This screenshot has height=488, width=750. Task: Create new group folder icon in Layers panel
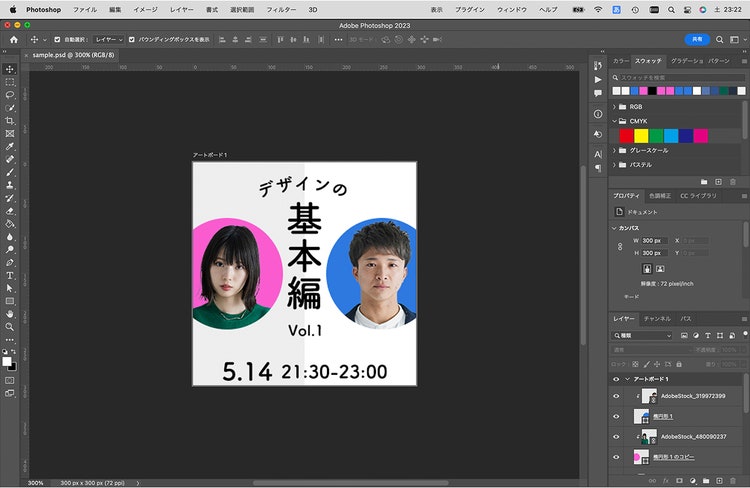coord(706,480)
